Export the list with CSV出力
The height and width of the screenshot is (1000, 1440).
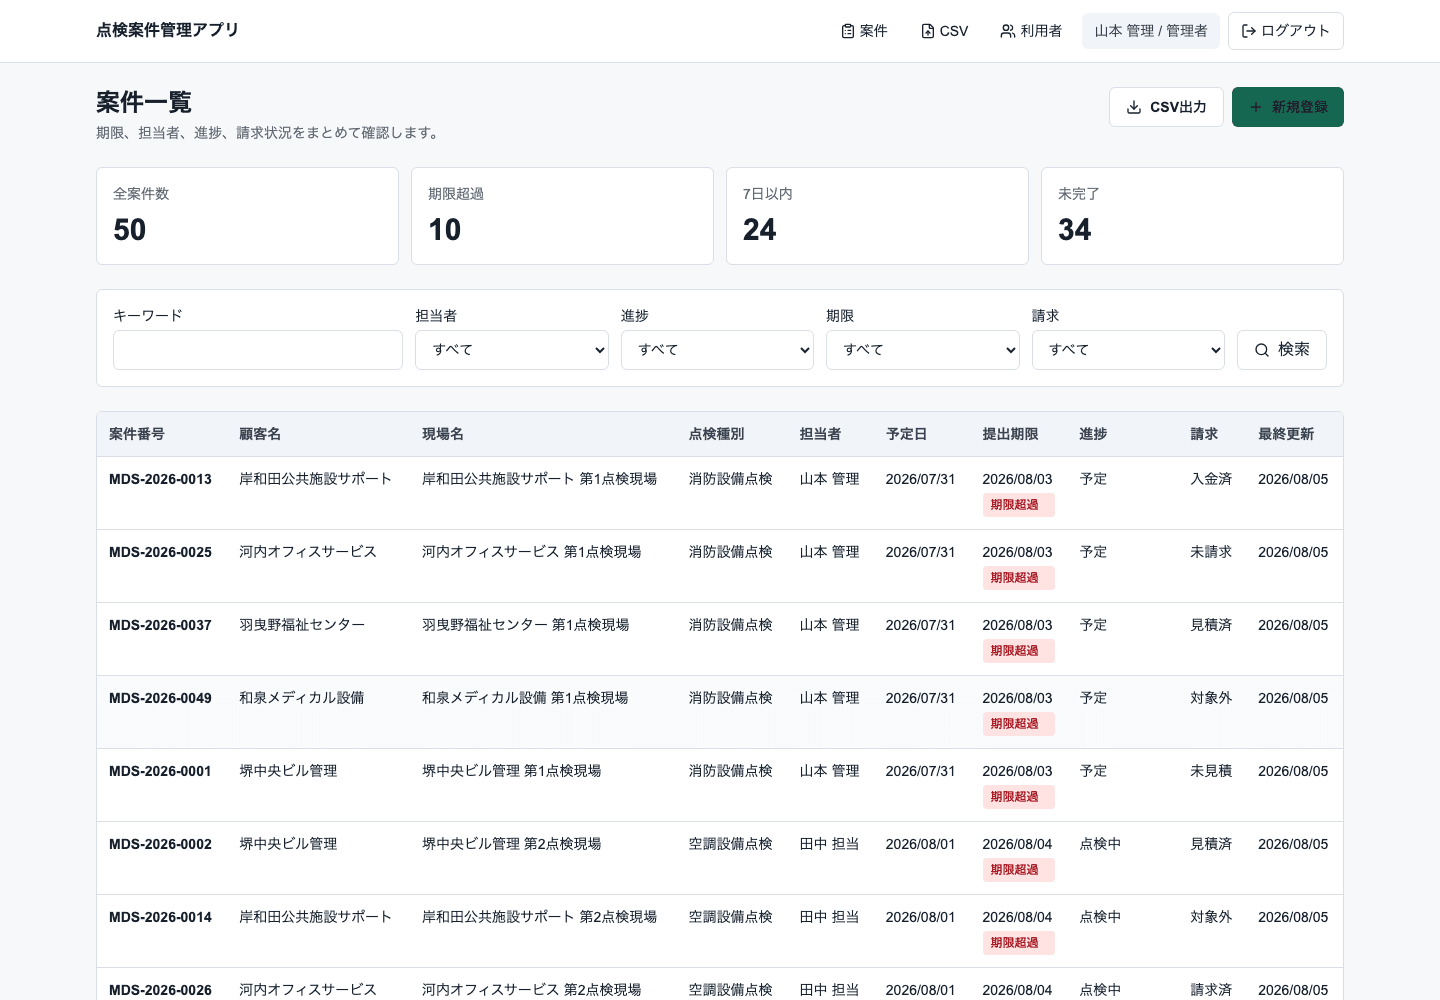pyautogui.click(x=1166, y=107)
